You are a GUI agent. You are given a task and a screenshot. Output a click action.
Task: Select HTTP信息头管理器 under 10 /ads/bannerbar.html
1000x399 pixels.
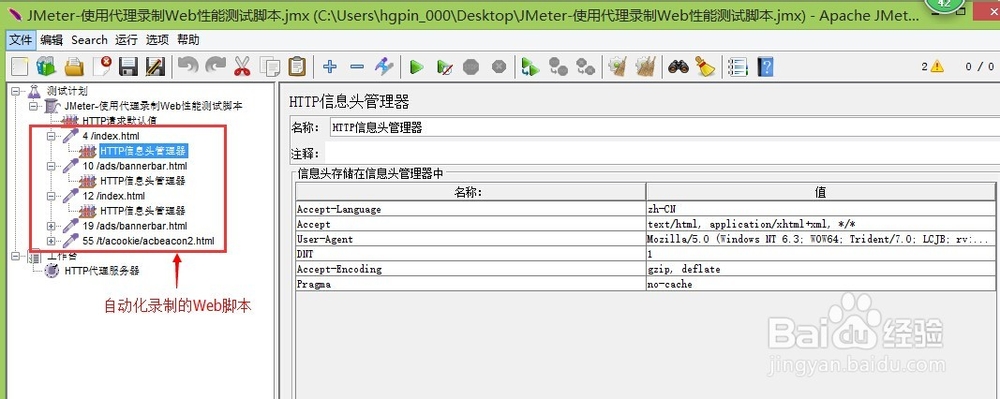pos(143,181)
